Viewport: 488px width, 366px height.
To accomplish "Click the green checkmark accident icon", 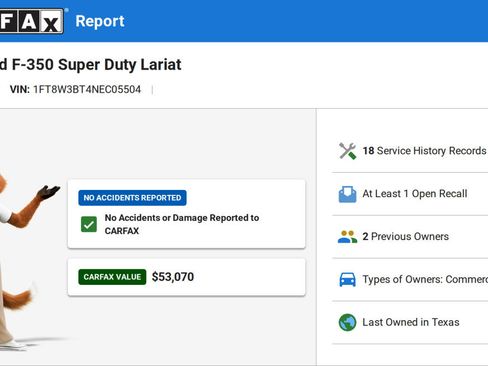I will [89, 224].
